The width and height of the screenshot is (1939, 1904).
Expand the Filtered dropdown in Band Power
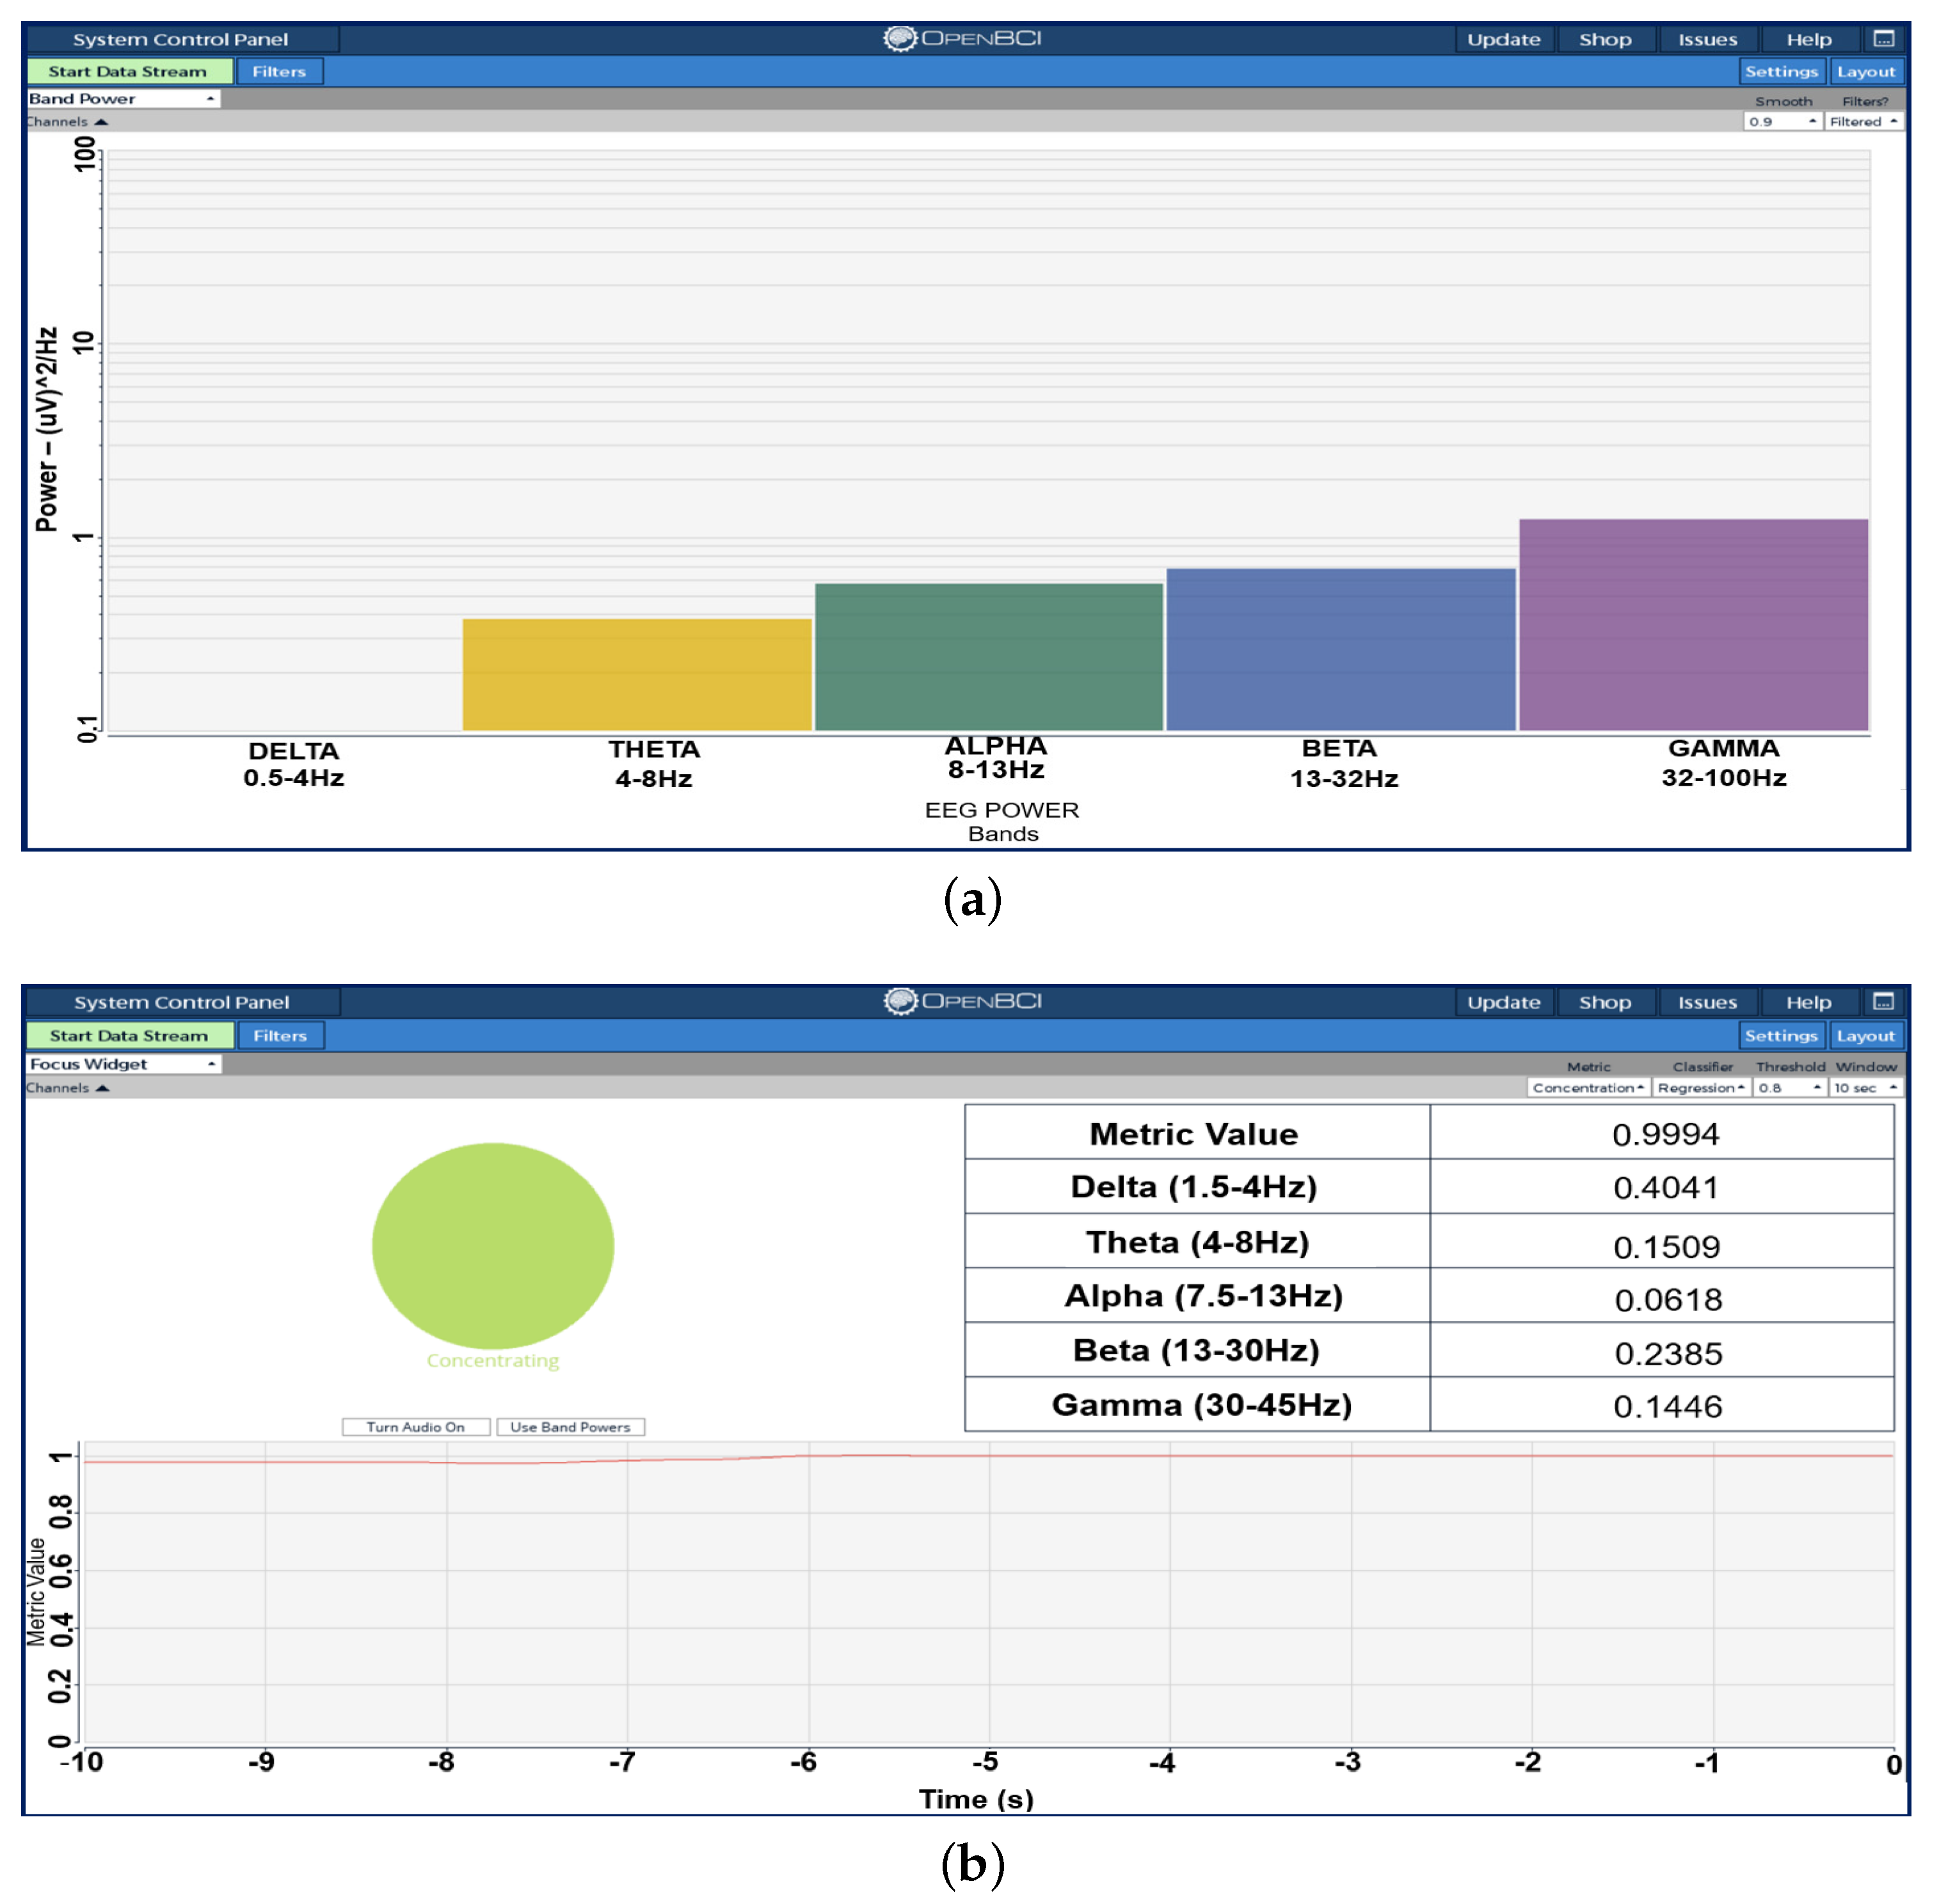[x=1862, y=121]
